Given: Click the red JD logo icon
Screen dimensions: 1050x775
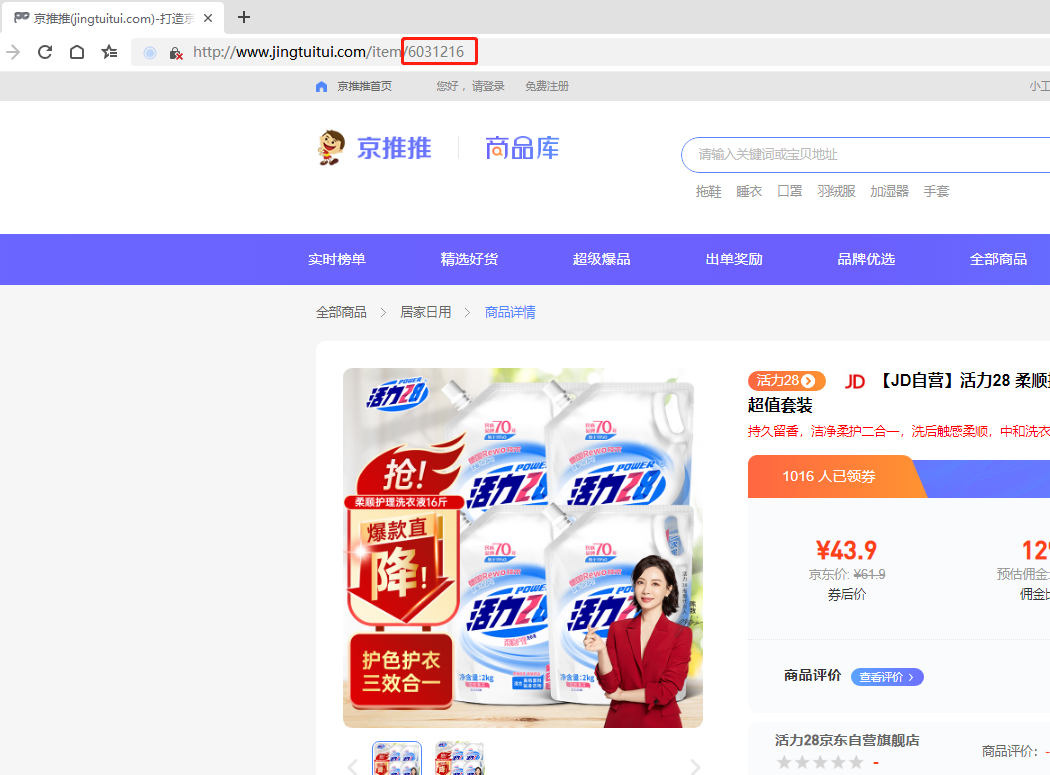Looking at the screenshot, I should tap(854, 382).
